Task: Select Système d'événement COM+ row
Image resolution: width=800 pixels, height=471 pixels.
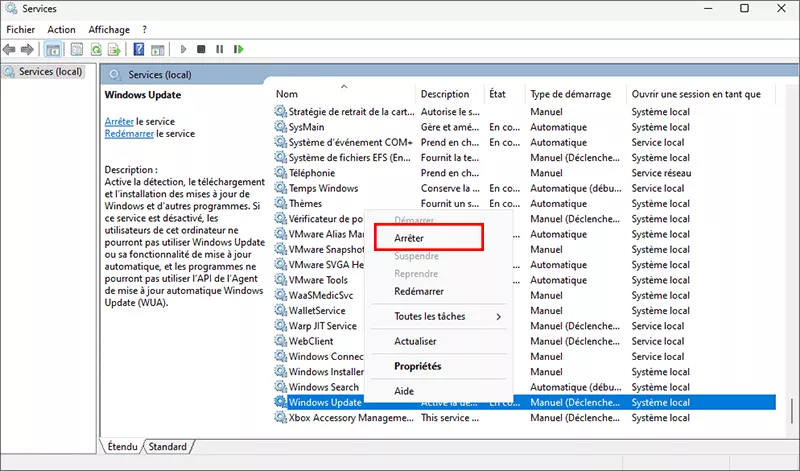Action: click(524, 142)
